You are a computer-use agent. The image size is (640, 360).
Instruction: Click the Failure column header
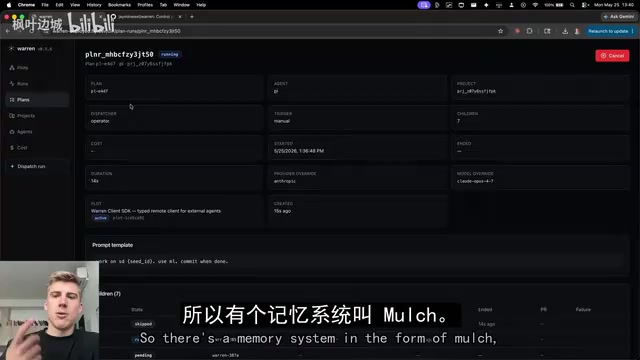(583, 310)
